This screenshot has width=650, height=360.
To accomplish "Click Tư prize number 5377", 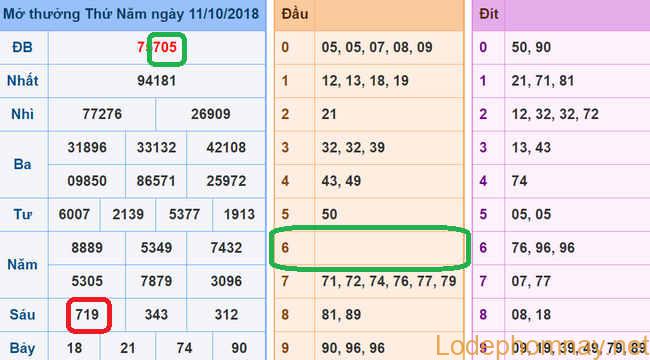I will 184,214.
